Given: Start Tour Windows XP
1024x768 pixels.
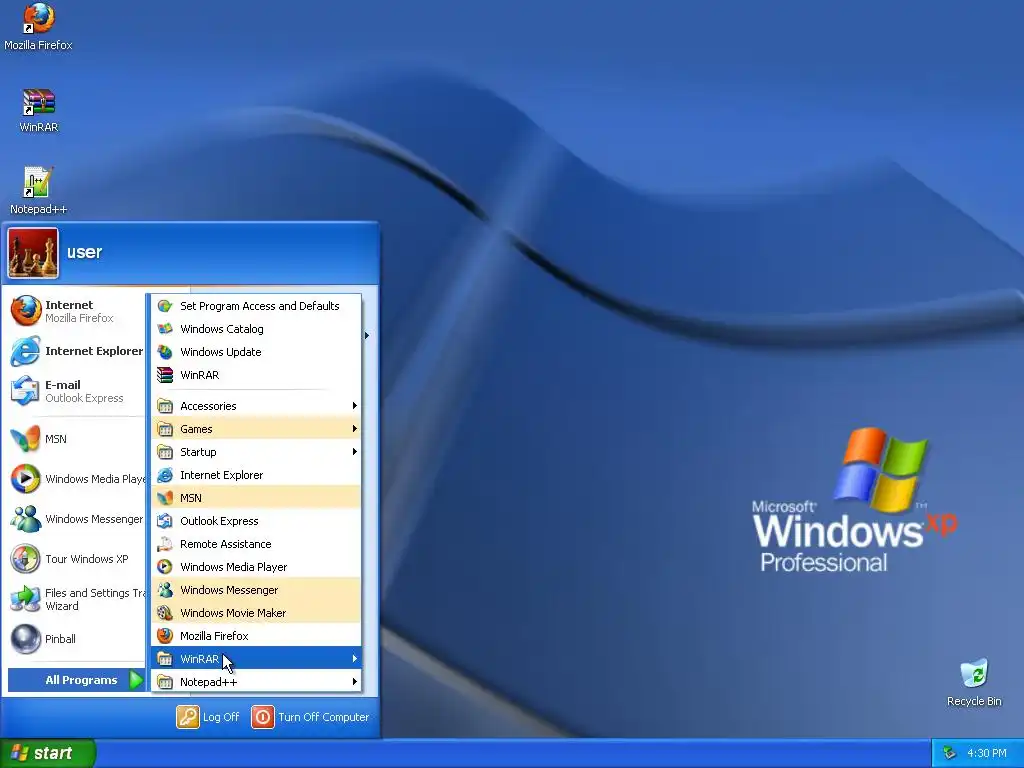Looking at the screenshot, I should click(76, 559).
